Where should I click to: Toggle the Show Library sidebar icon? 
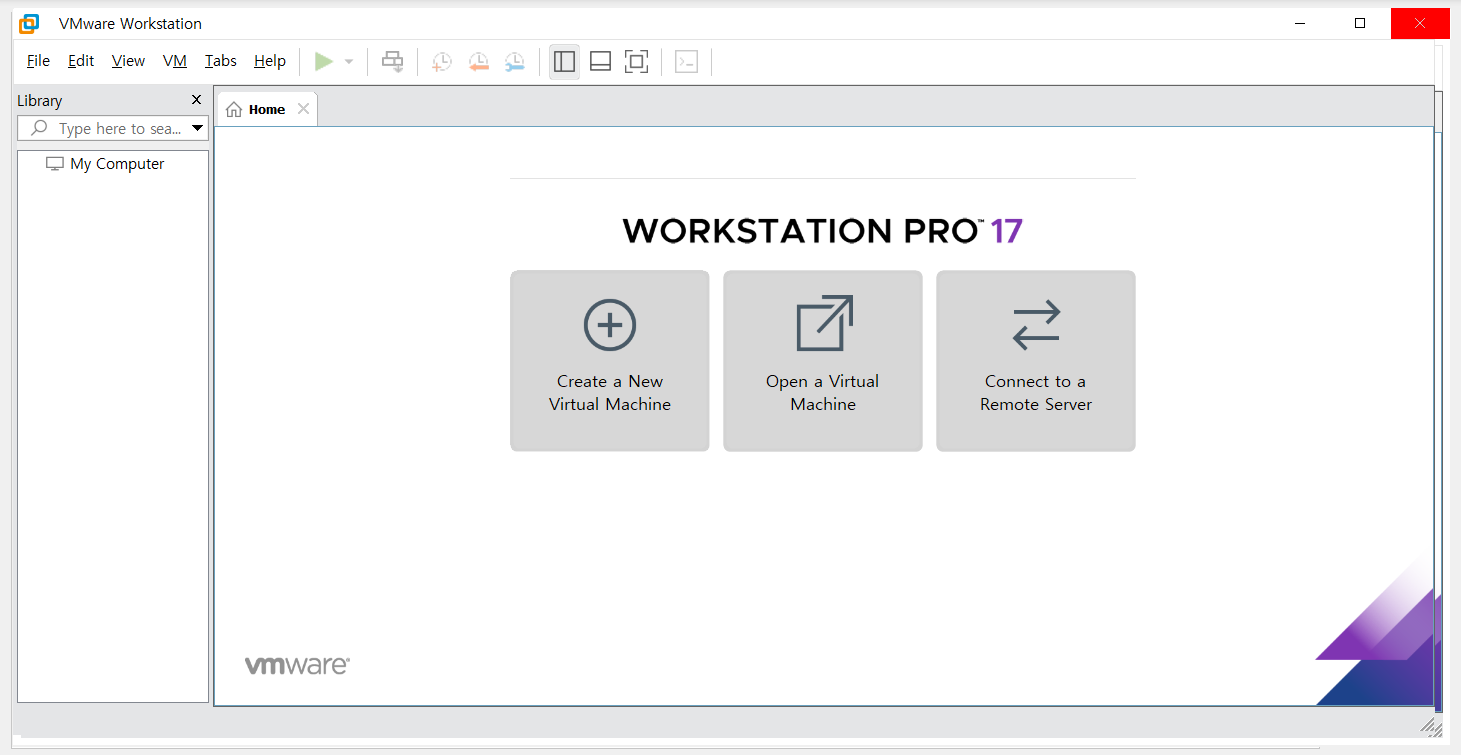pos(564,62)
